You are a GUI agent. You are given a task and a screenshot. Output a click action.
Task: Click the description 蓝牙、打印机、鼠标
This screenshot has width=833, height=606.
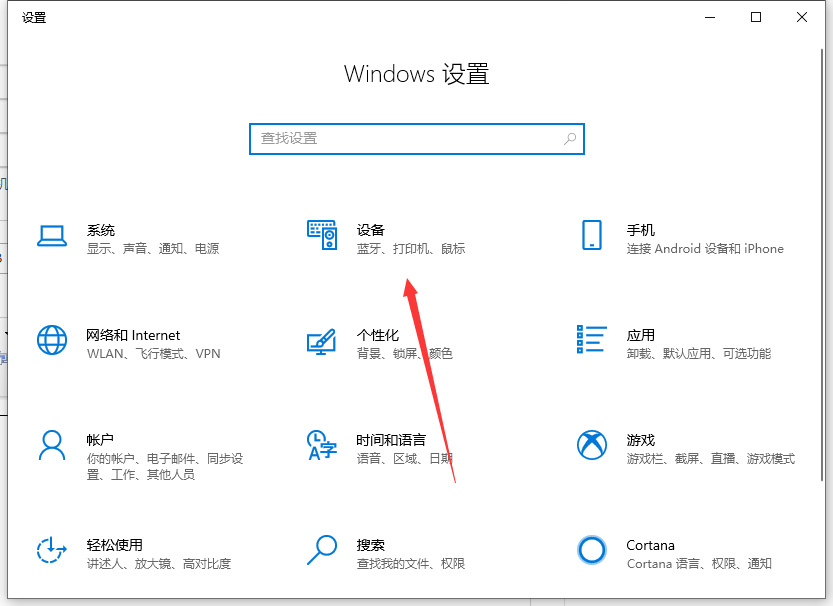tap(411, 248)
